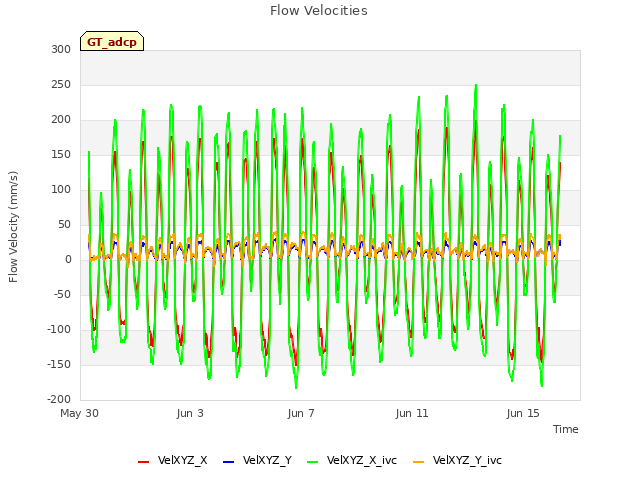
Task: Click the Time axis label
Action: coord(566,429)
